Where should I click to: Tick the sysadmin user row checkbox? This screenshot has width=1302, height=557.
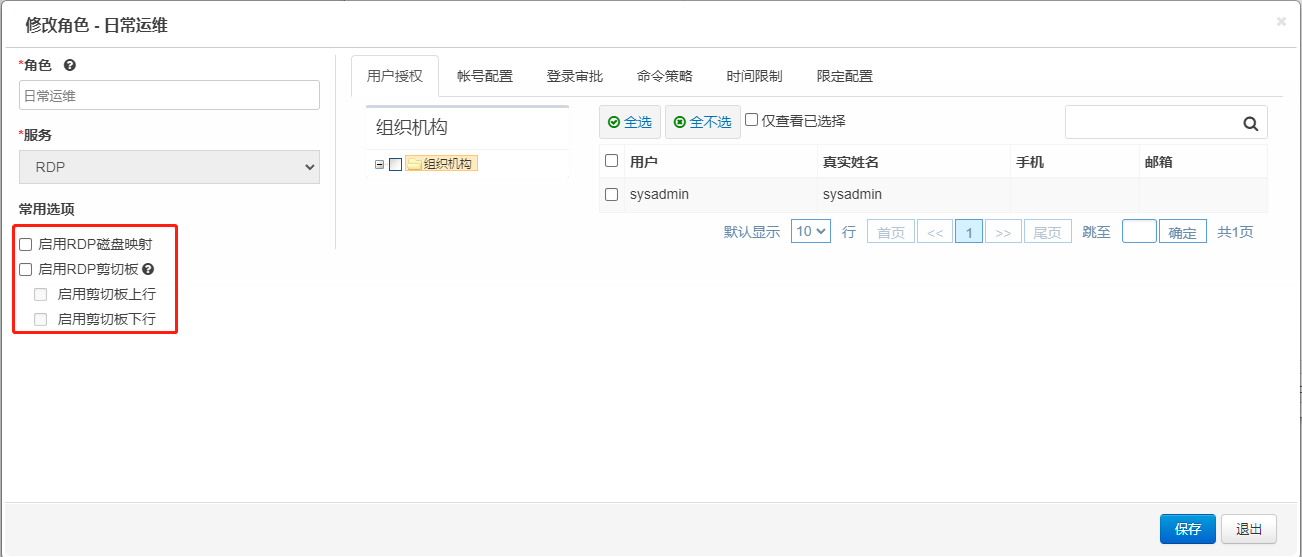pos(612,195)
